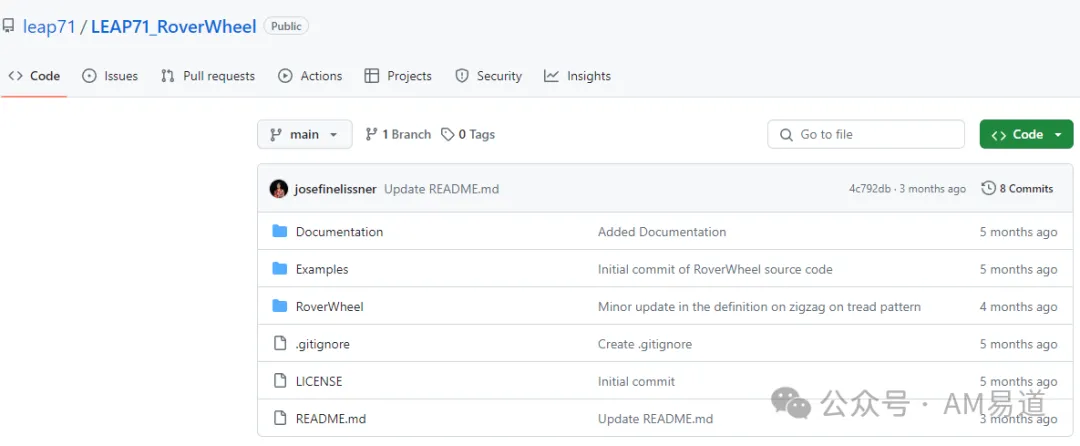Viewport: 1080px width, 446px height.
Task: Open the Documentation folder
Action: tap(340, 232)
